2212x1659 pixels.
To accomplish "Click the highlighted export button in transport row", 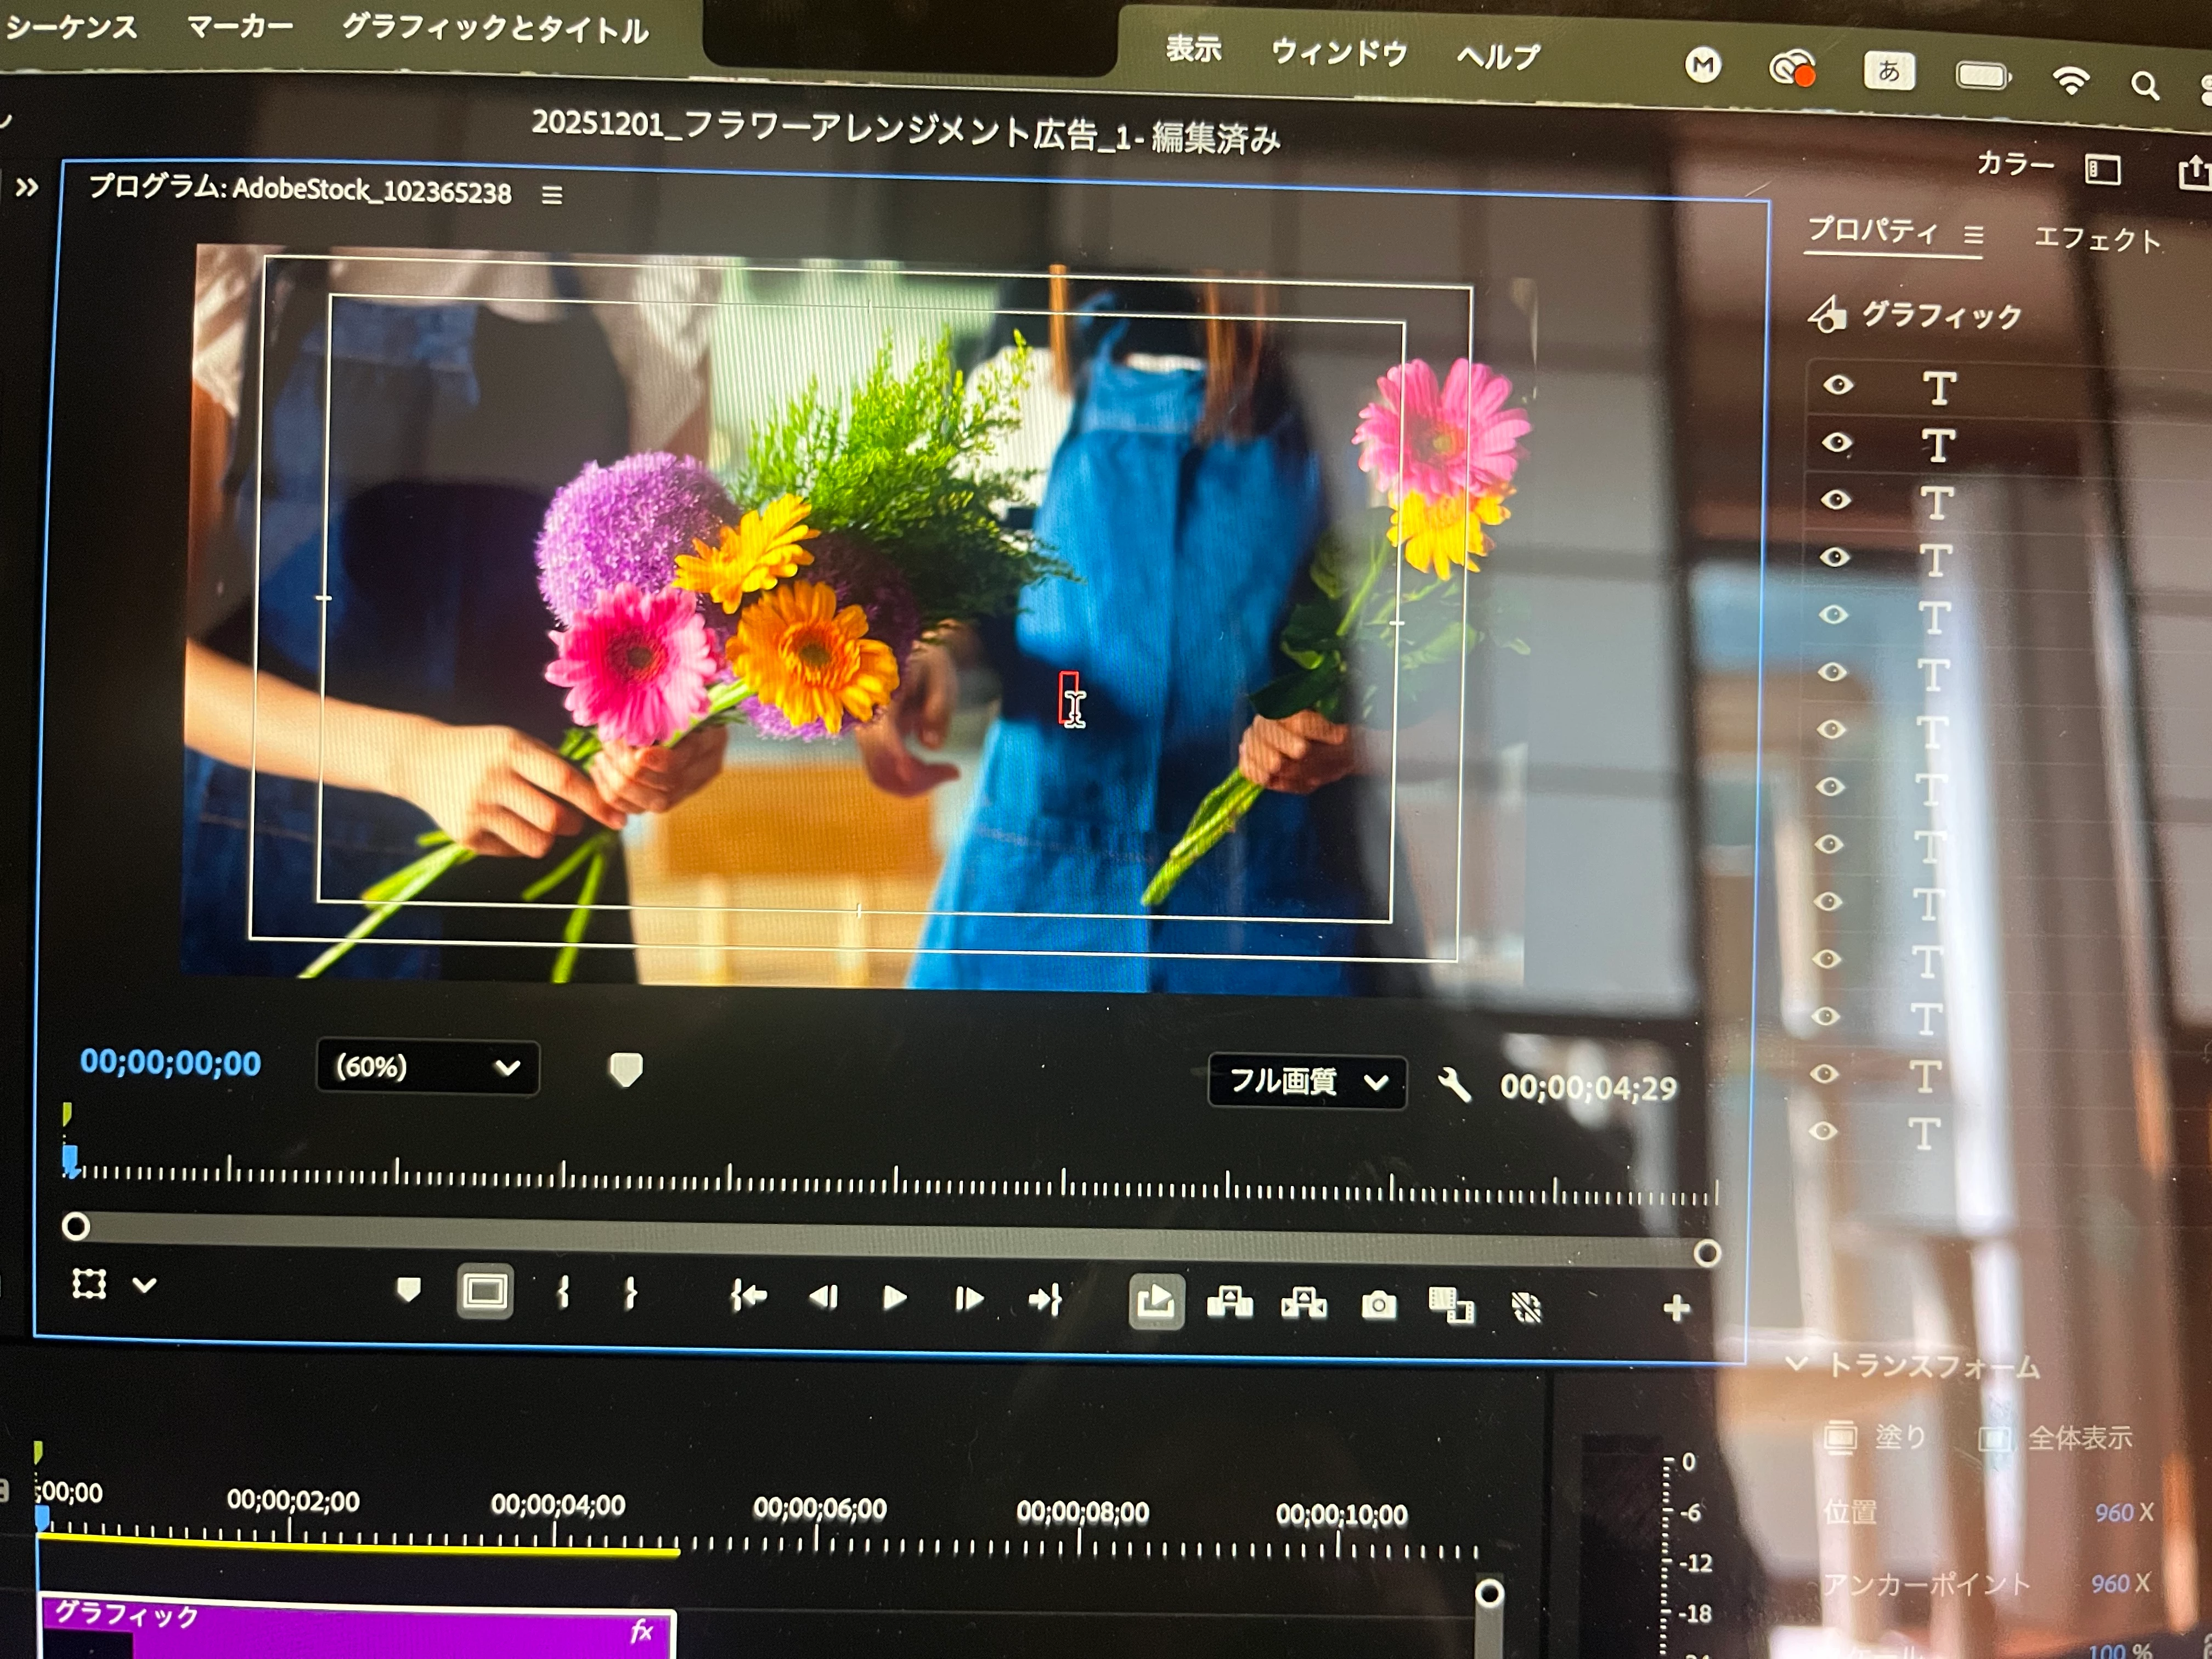I will pos(1156,1302).
